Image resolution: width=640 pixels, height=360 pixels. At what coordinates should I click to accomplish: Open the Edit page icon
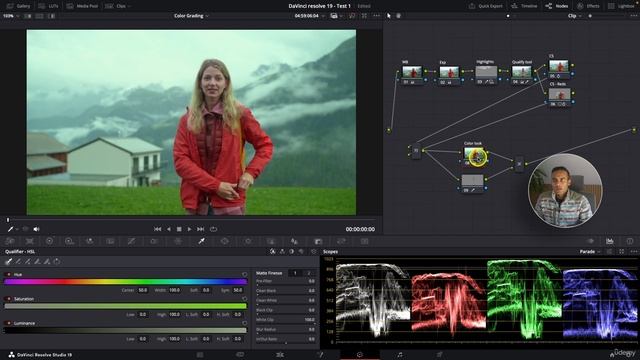pos(280,355)
